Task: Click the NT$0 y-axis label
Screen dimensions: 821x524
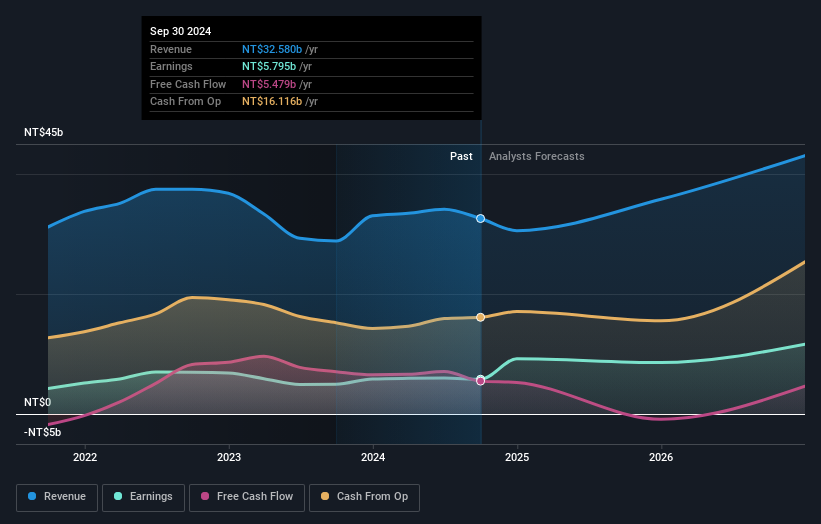Action: click(x=38, y=402)
